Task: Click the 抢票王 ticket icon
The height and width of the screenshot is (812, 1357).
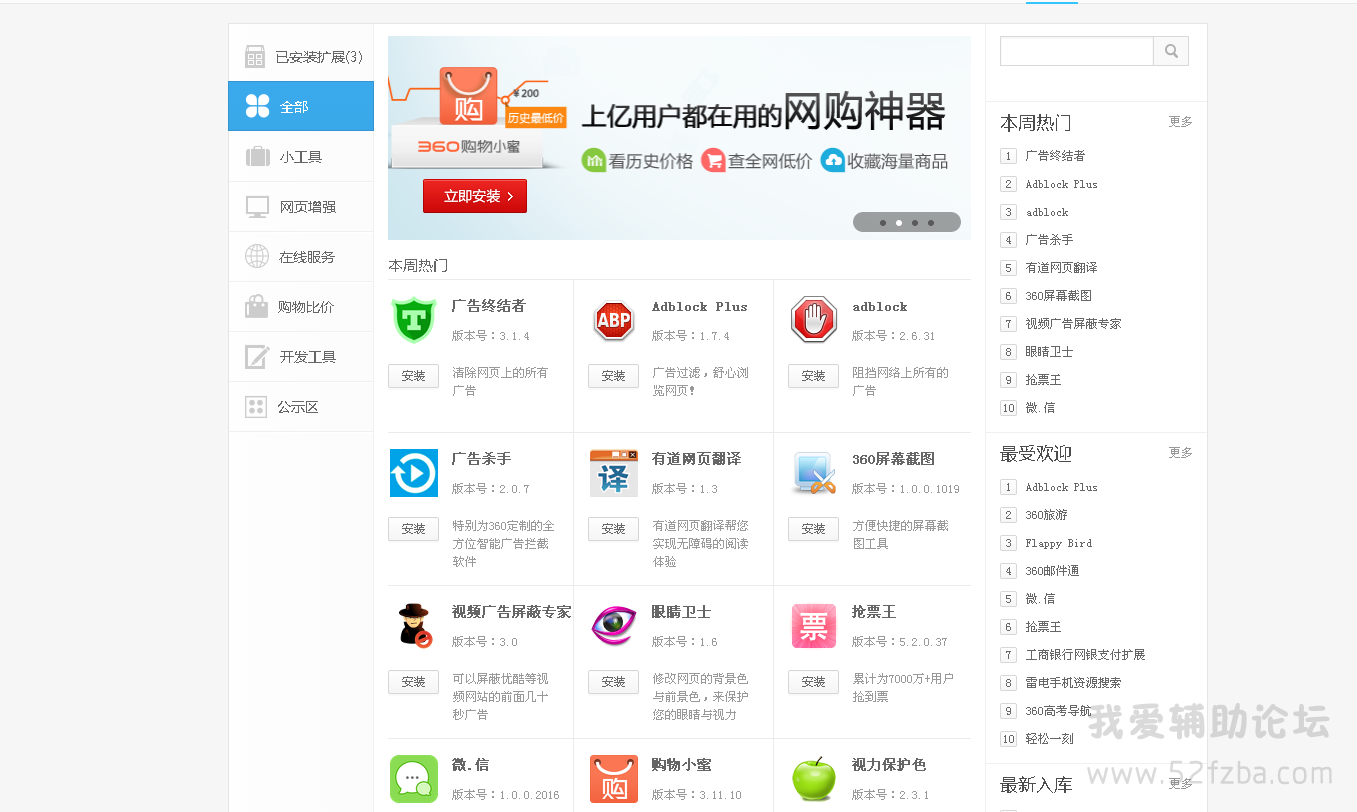Action: pos(814,626)
